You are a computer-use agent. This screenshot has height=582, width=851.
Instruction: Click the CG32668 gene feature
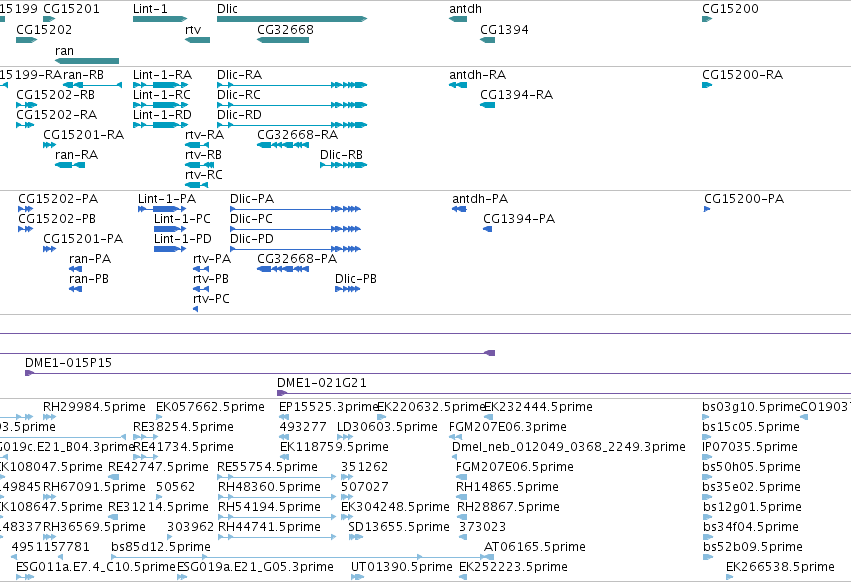283,40
